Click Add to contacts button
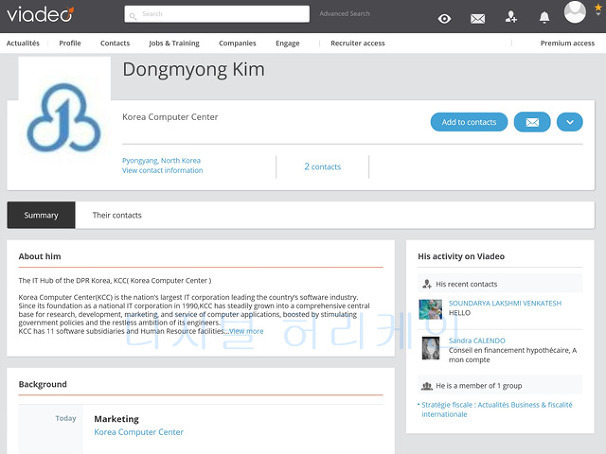 [469, 122]
